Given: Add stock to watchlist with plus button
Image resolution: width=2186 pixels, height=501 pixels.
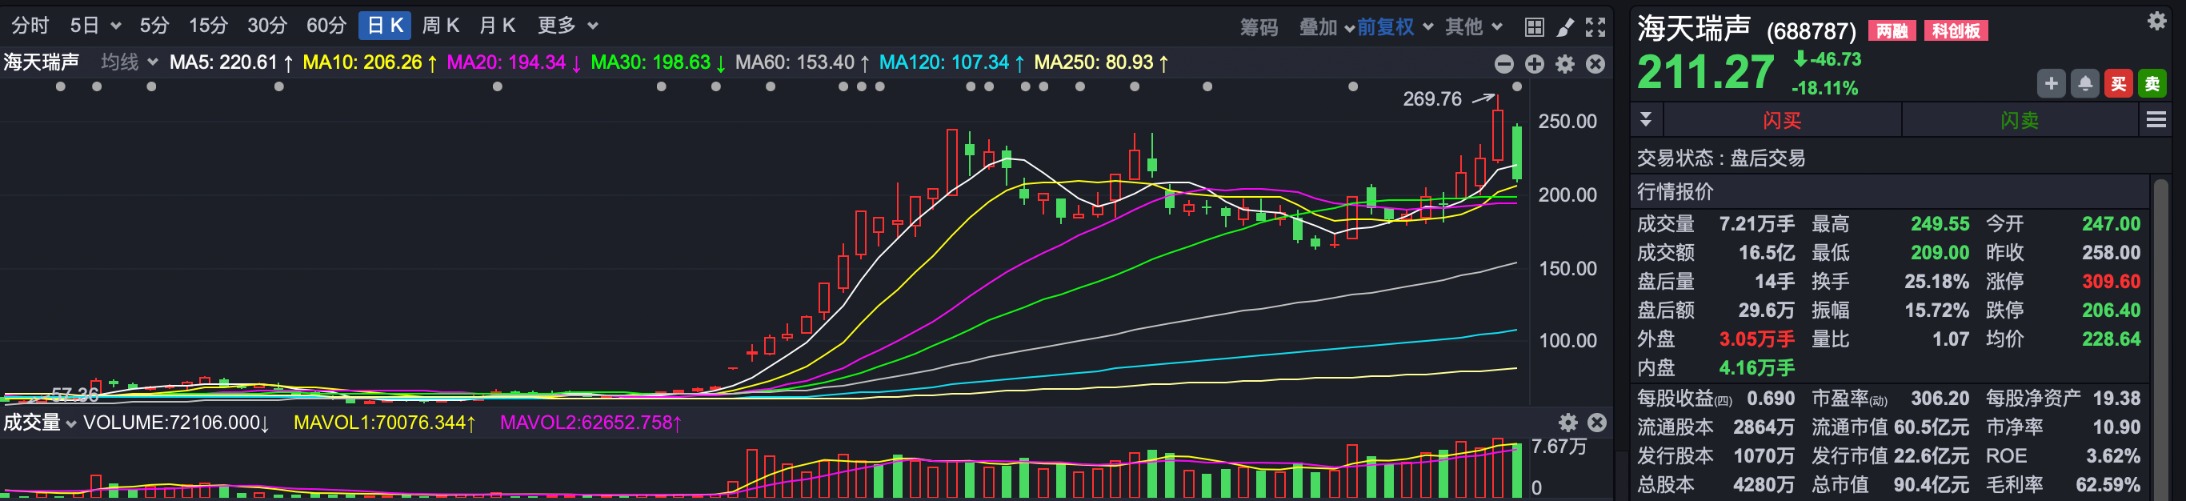Looking at the screenshot, I should (x=2051, y=84).
